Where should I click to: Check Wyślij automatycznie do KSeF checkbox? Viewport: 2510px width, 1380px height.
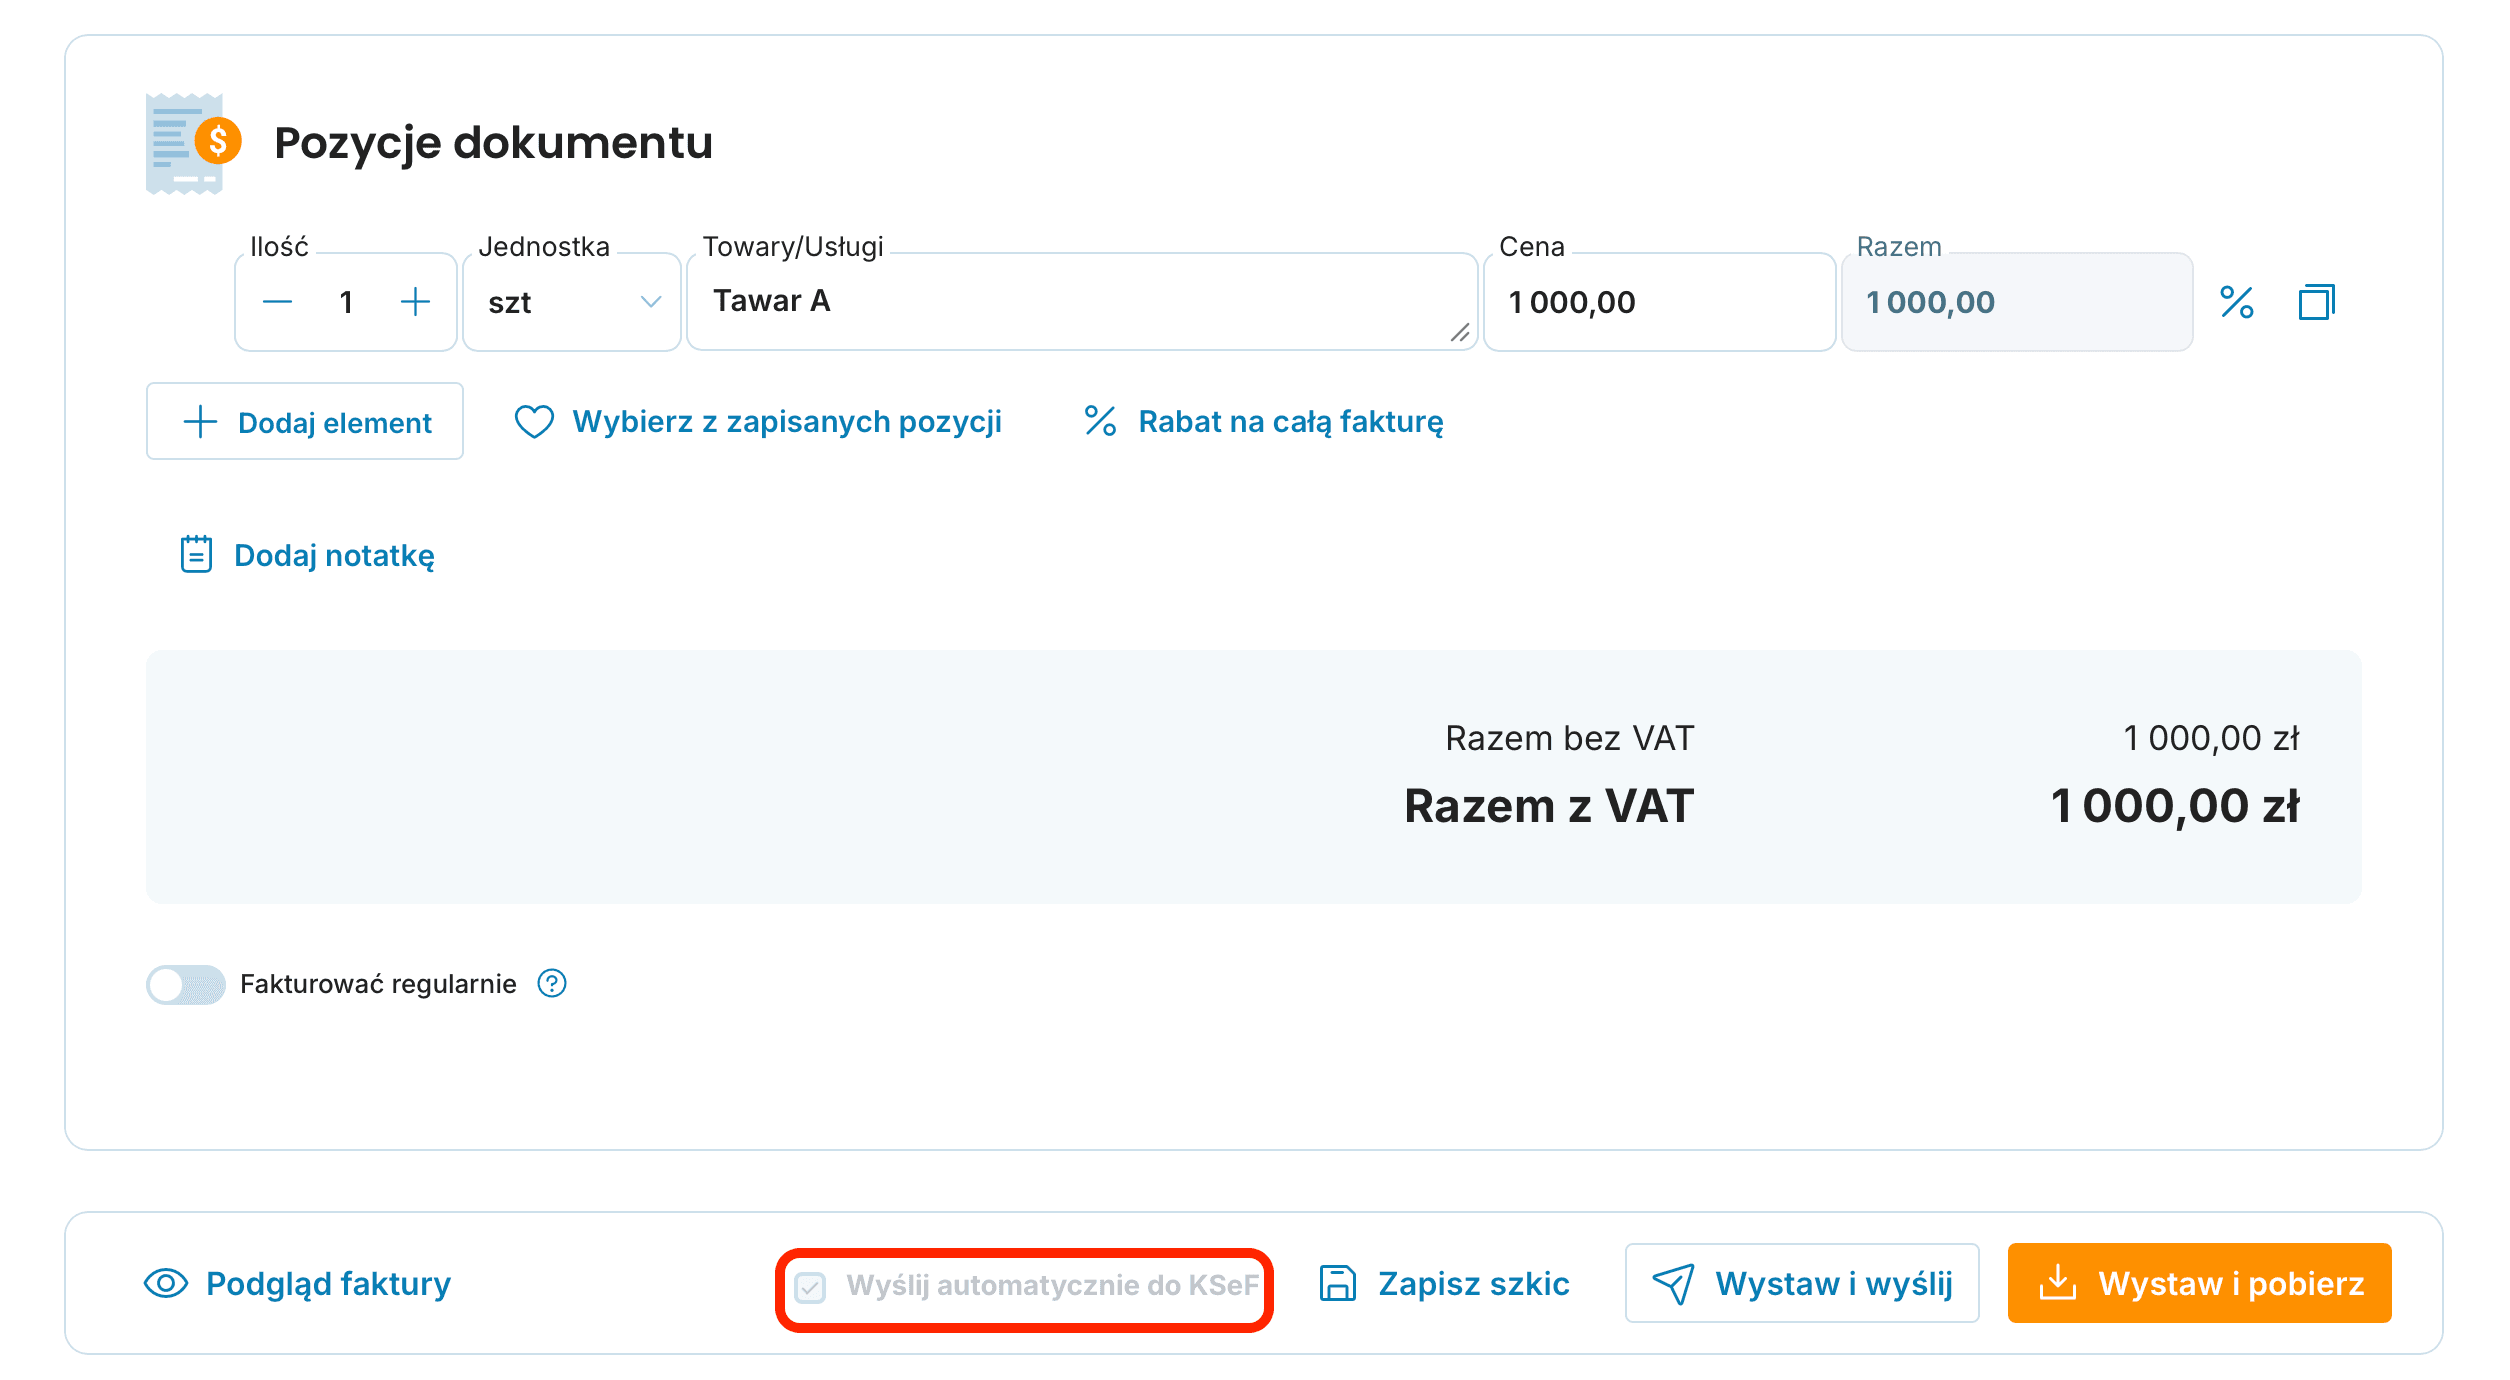[x=810, y=1286]
